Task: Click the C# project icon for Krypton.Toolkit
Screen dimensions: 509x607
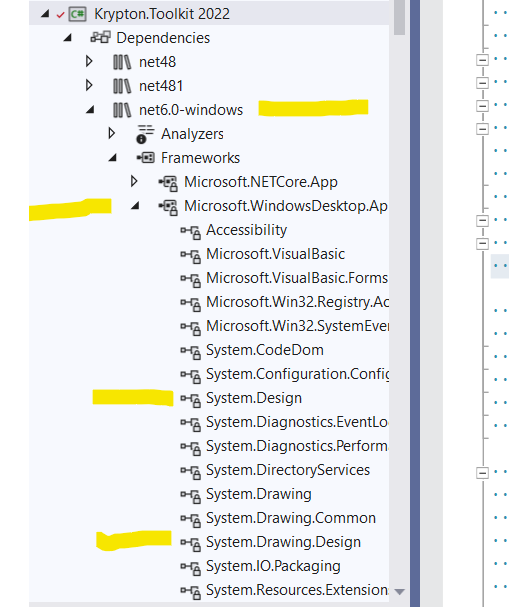Action: pyautogui.click(x=77, y=14)
